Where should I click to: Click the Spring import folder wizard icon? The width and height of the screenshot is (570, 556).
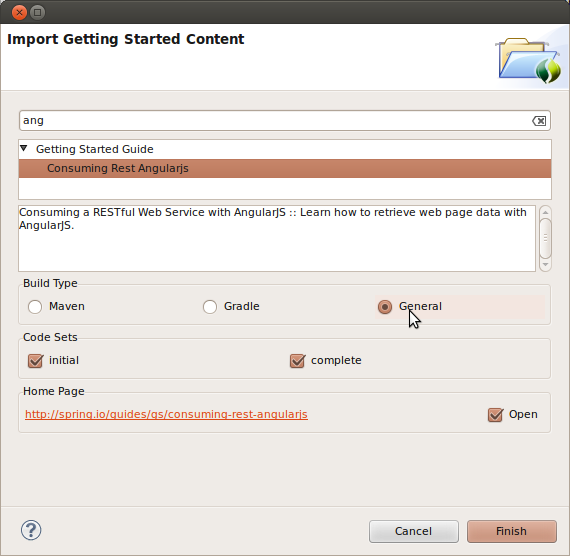[529, 60]
